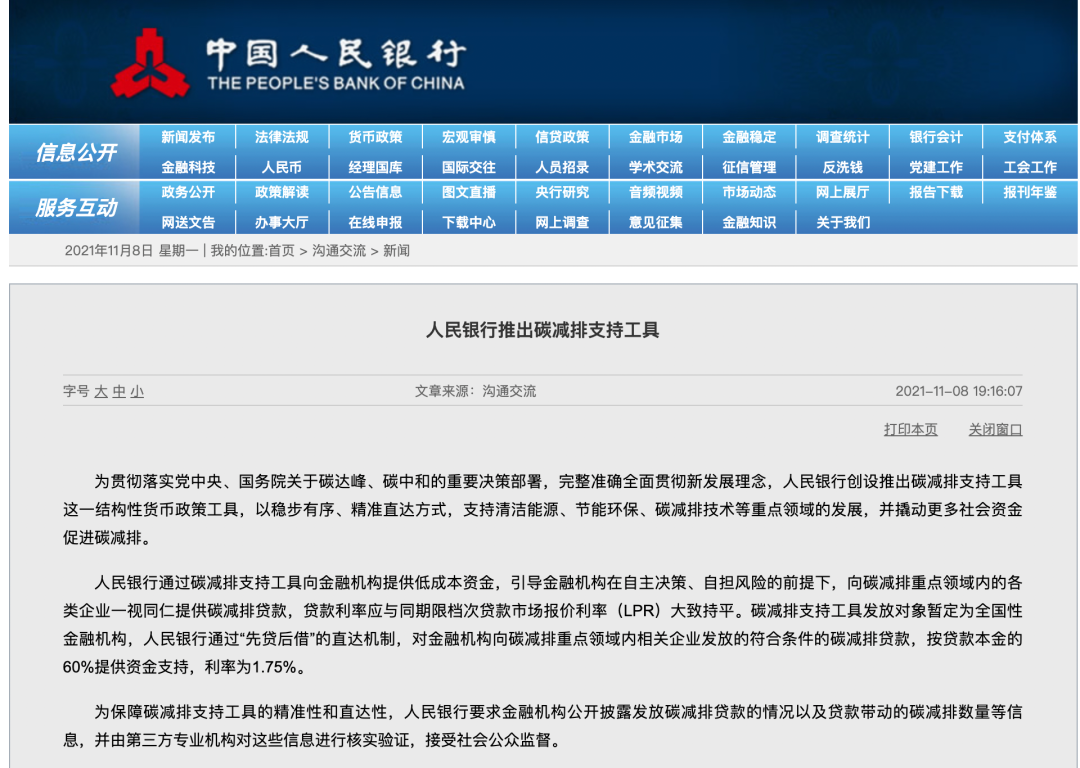The width and height of the screenshot is (1080, 768).
Task: Open 金融科技 navigation item
Action: (x=188, y=167)
